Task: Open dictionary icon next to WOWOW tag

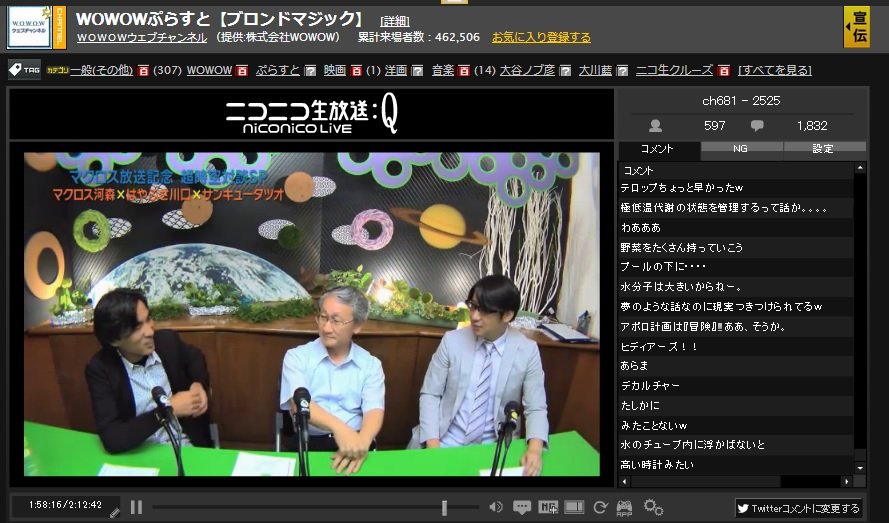Action: [x=242, y=70]
